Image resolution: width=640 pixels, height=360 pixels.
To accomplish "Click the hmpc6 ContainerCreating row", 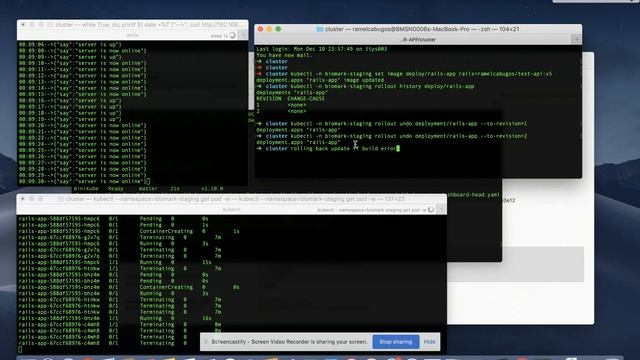I will [x=129, y=231].
